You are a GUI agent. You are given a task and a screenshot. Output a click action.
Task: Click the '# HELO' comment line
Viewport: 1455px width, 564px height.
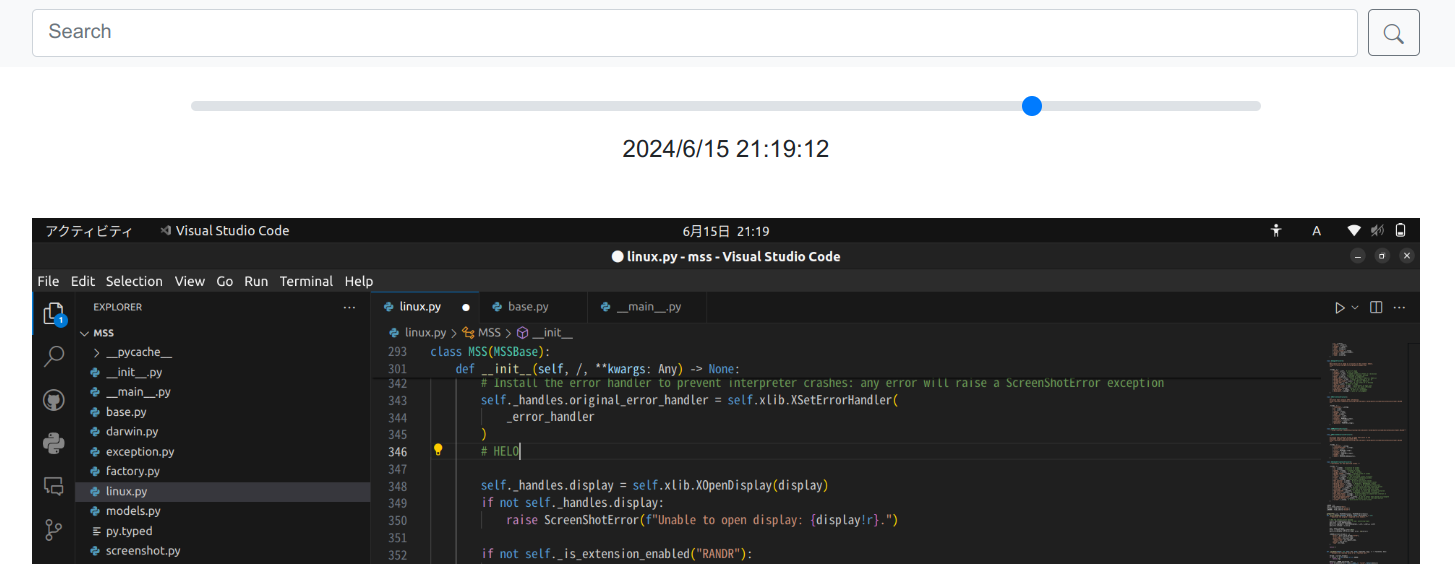tap(500, 451)
